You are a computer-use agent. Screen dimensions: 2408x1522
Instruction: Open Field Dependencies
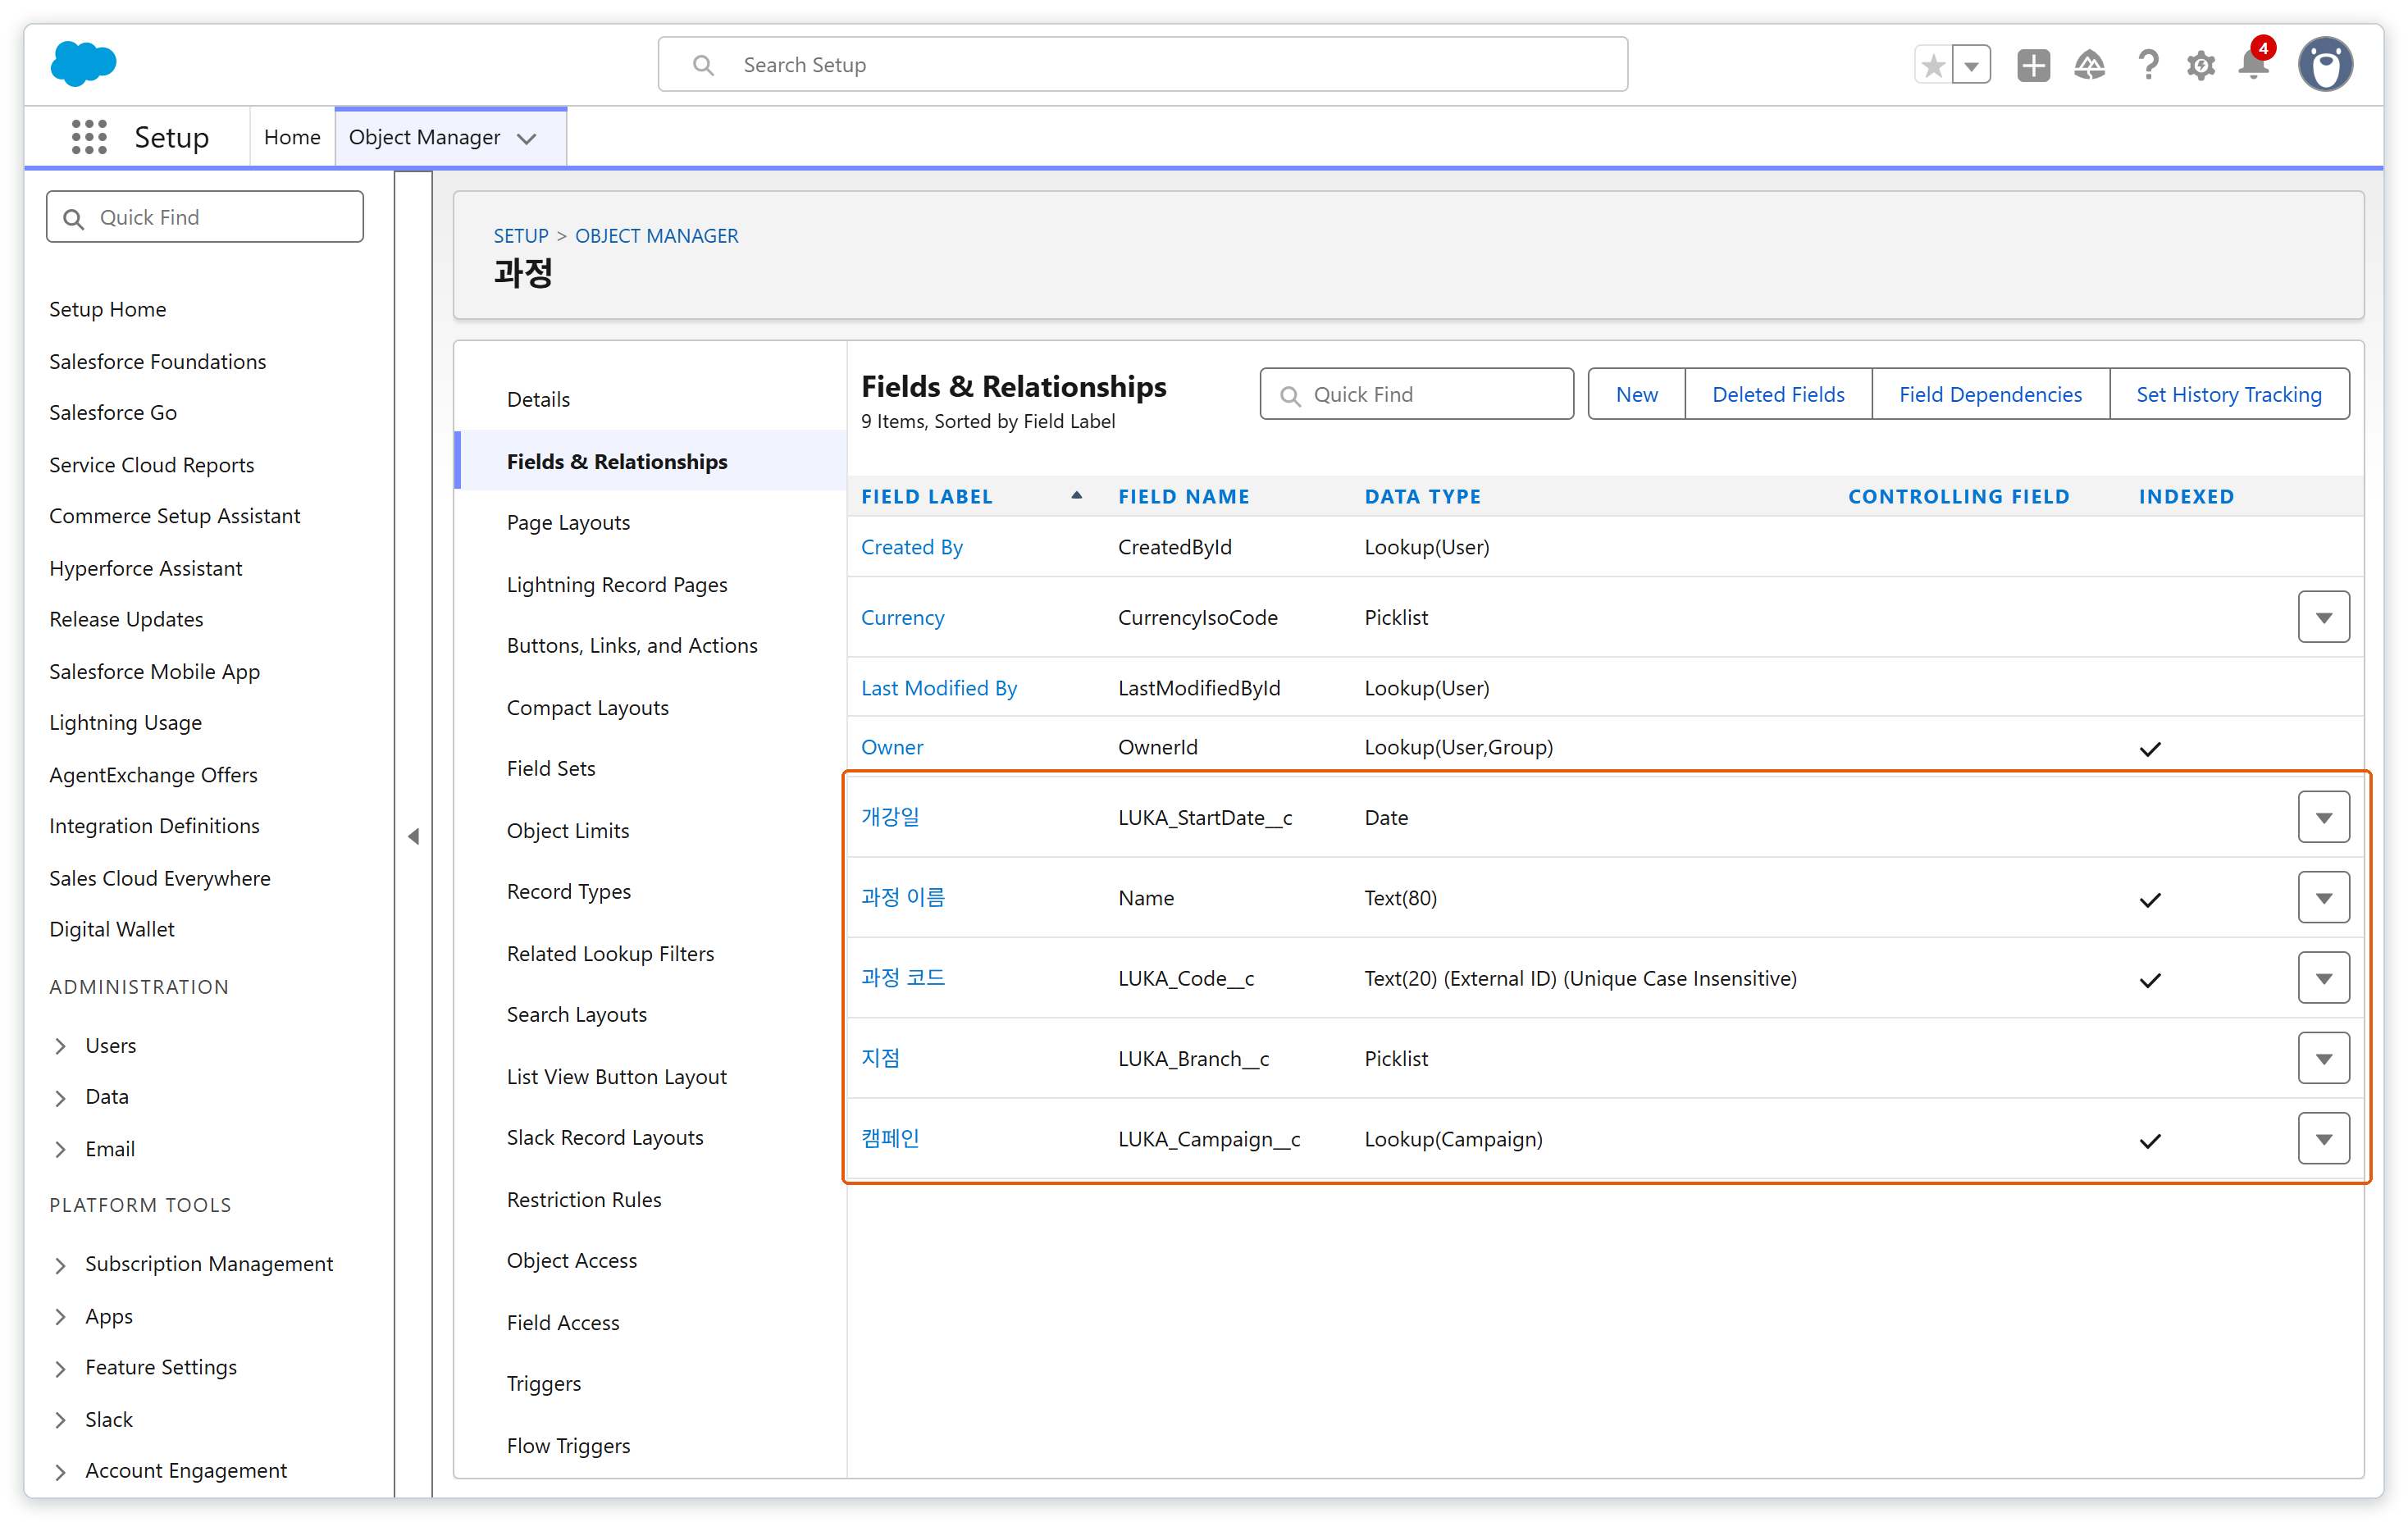tap(1990, 394)
